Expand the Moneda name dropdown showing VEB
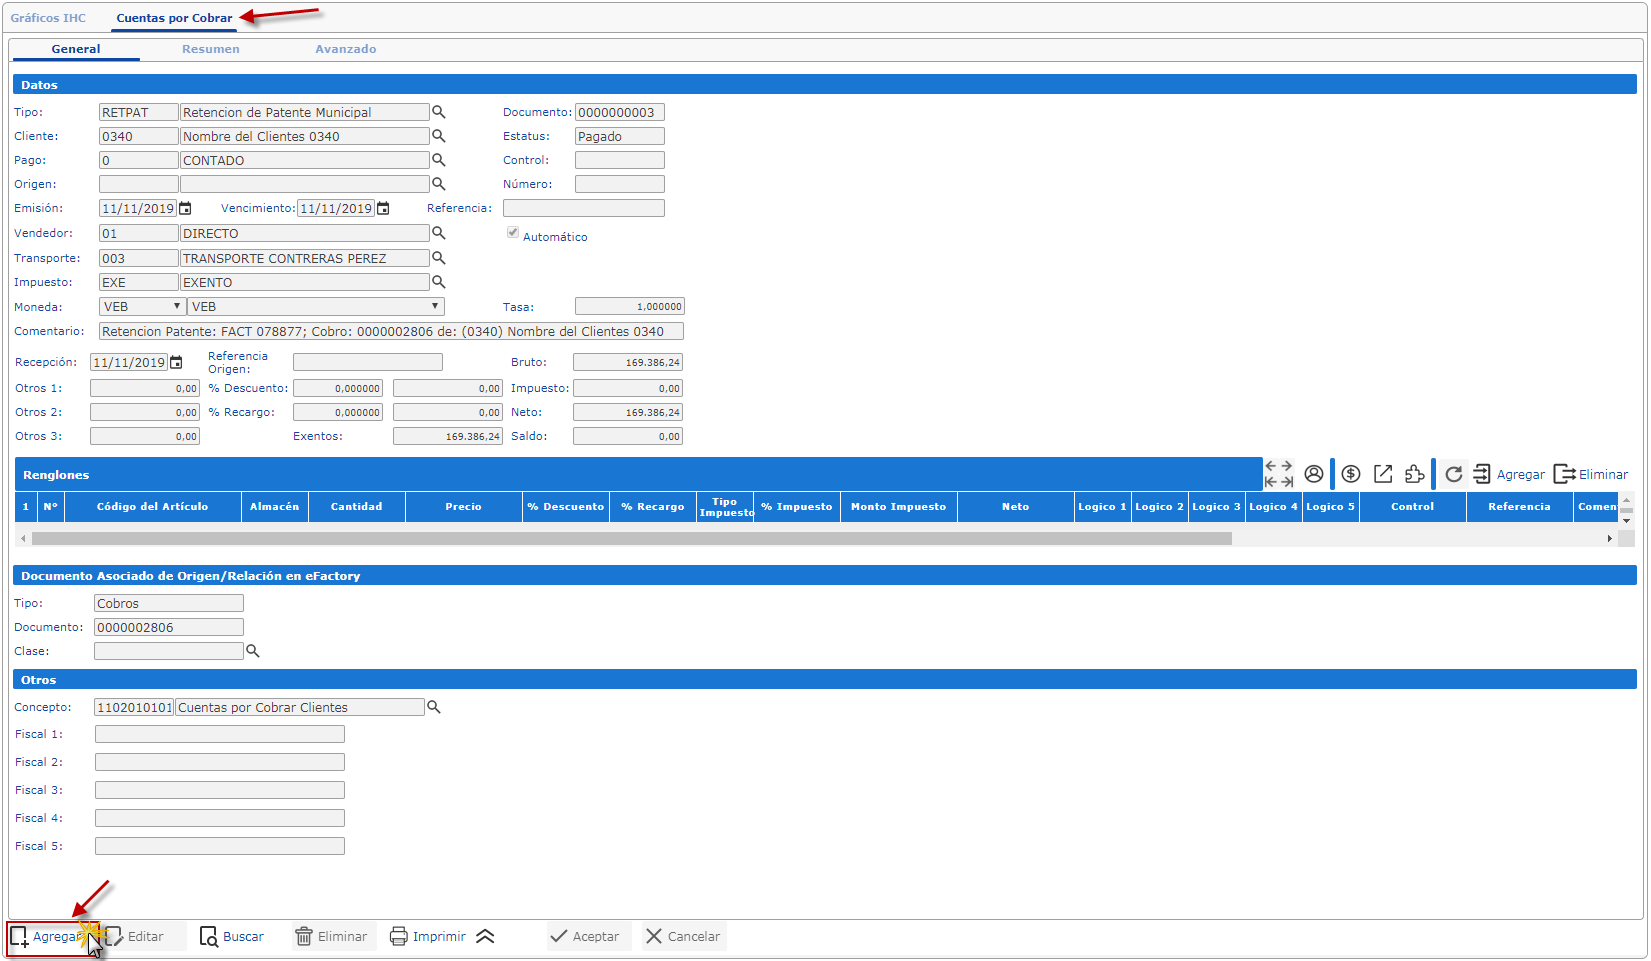 [x=315, y=307]
